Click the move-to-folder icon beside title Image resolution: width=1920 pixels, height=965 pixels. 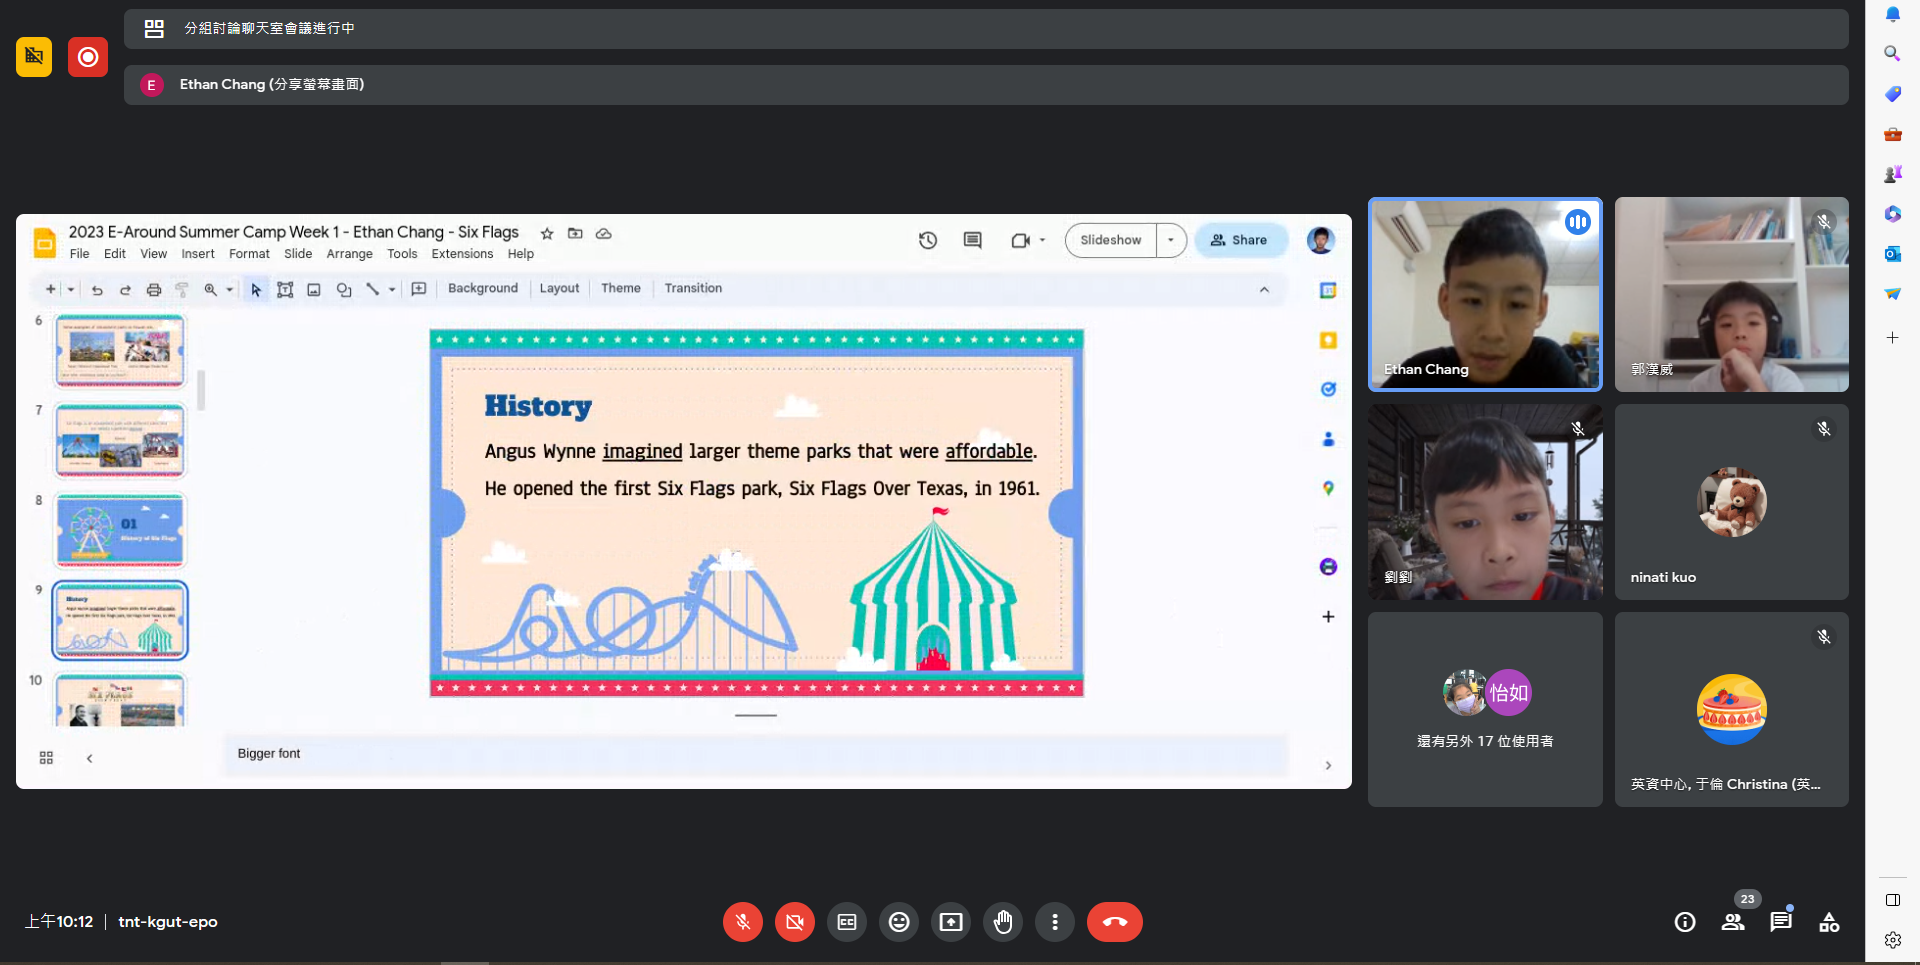575,233
